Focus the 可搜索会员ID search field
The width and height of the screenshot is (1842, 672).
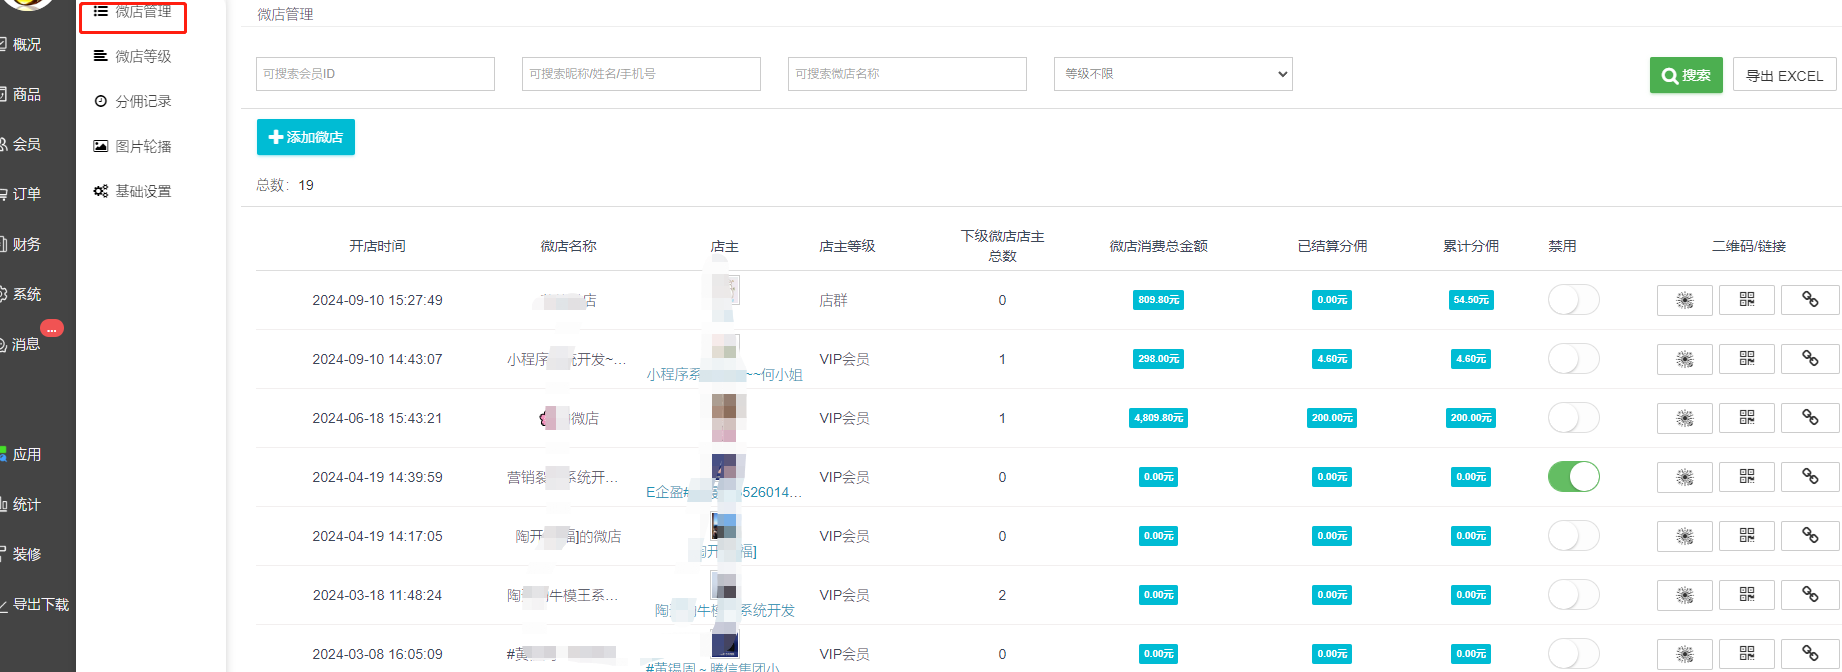coord(375,74)
